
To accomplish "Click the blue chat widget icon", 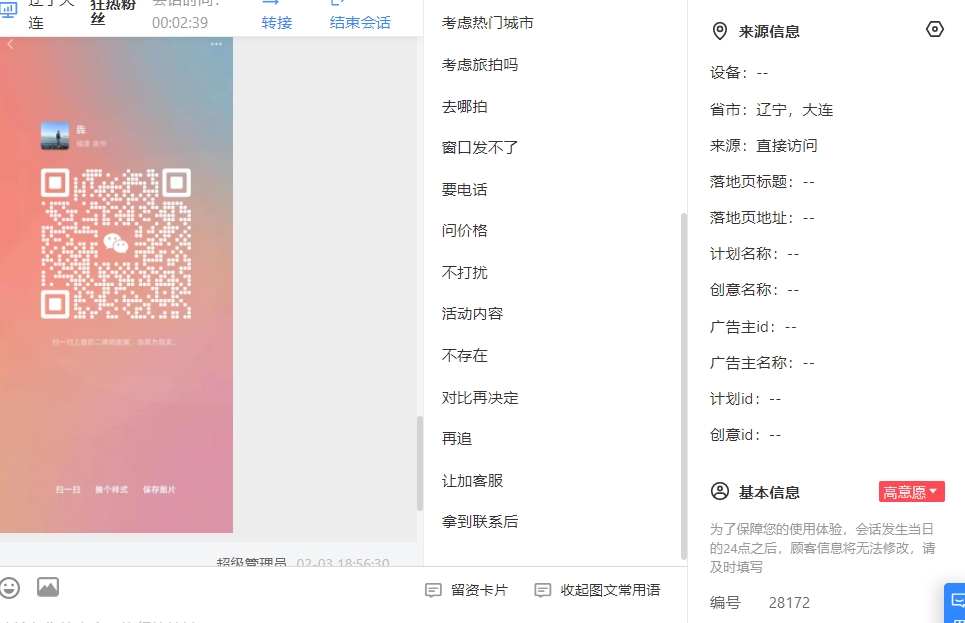I will tap(957, 601).
